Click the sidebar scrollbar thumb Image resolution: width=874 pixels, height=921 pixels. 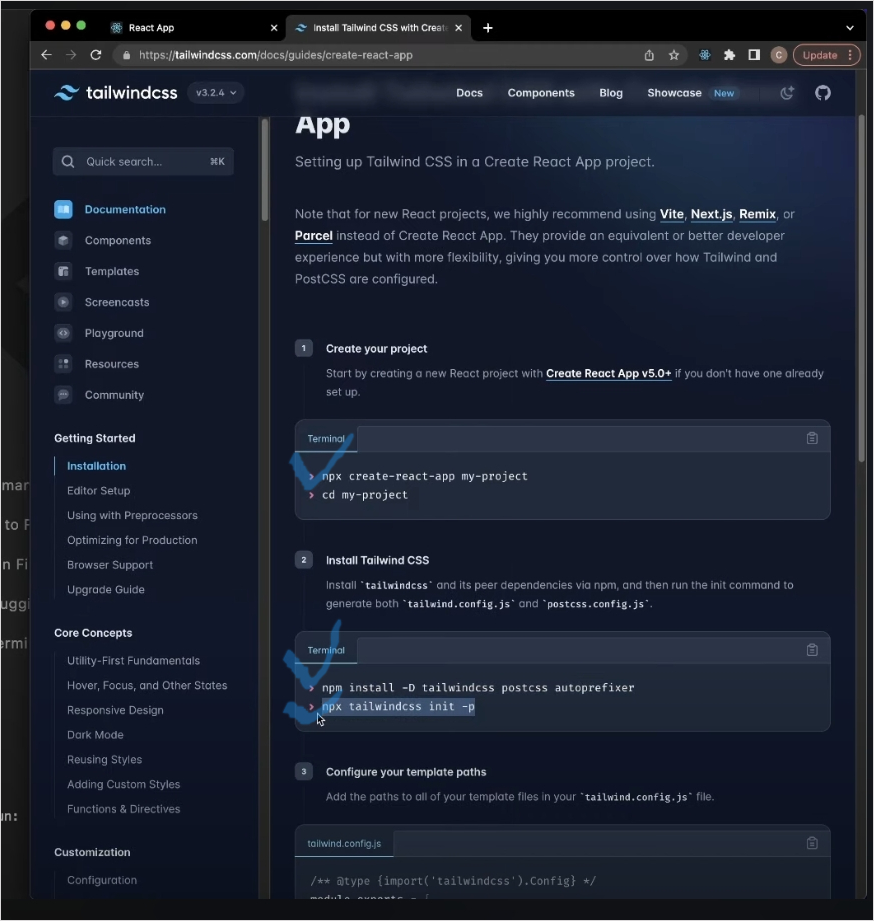pos(265,170)
